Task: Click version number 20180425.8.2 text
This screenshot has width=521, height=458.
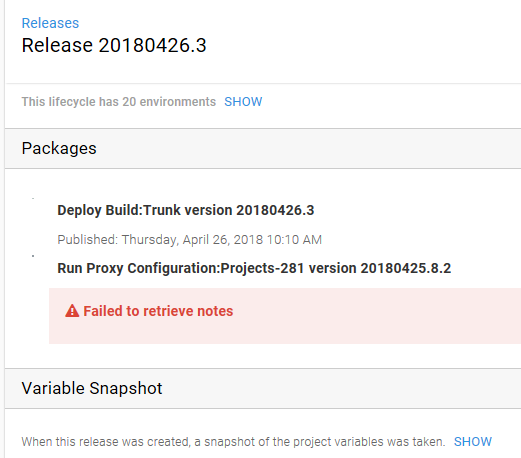Action: coord(406,268)
